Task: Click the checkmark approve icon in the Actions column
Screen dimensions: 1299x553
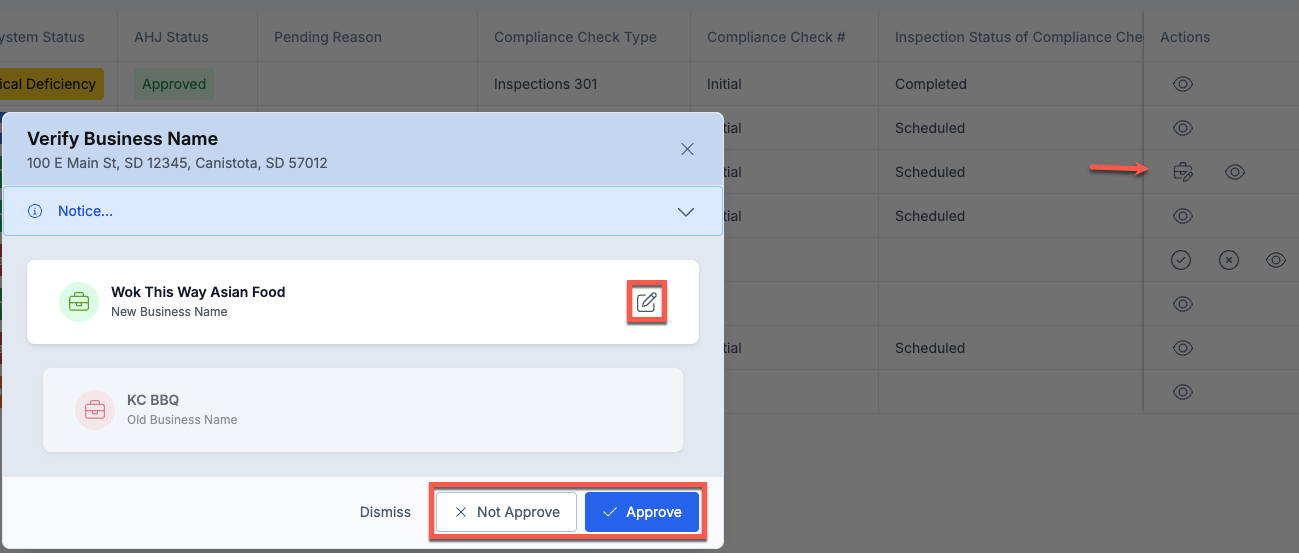Action: pyautogui.click(x=1181, y=260)
